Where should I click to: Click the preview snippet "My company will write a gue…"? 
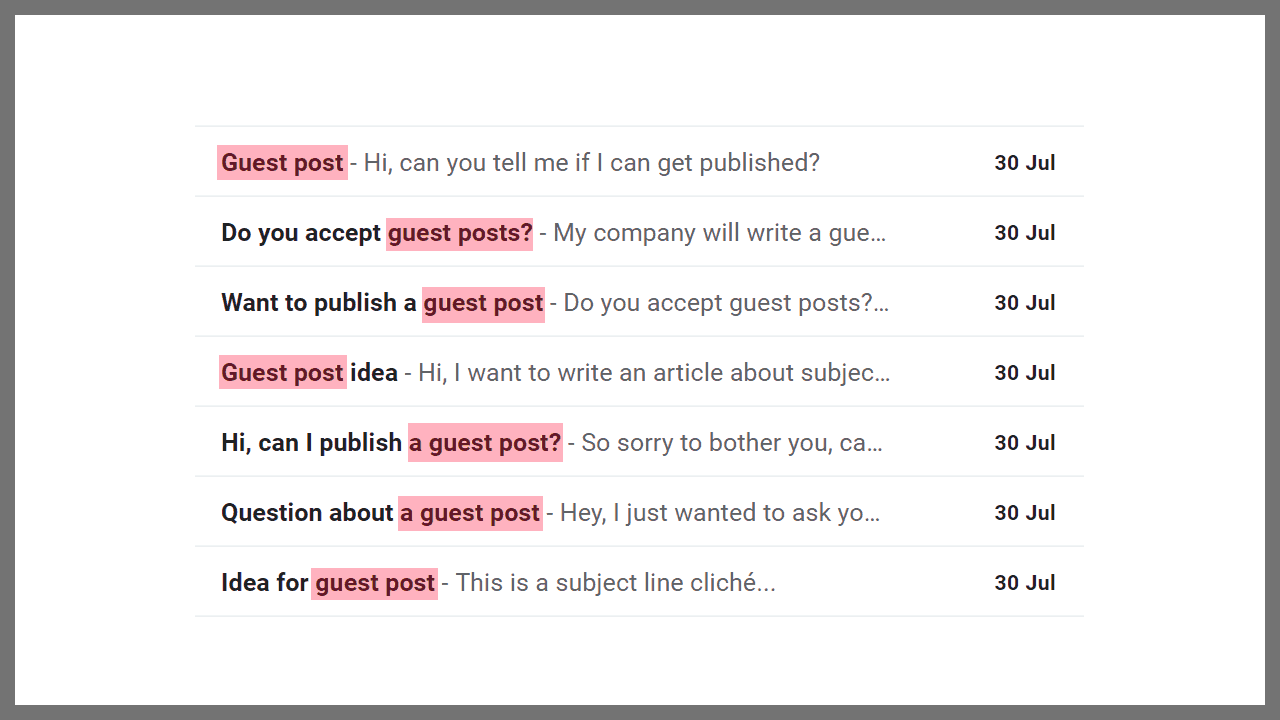tap(719, 233)
